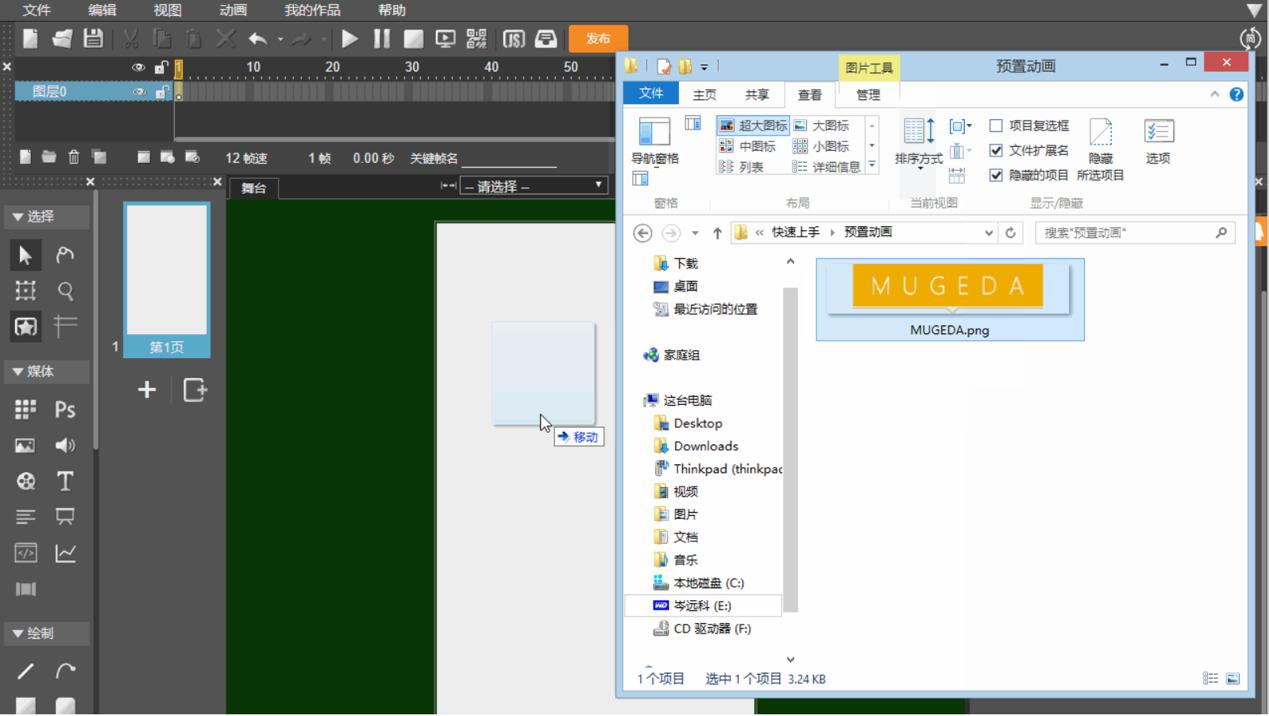Uncheck the 文件扩展名 checkbox
The image size is (1269, 716).
point(996,150)
